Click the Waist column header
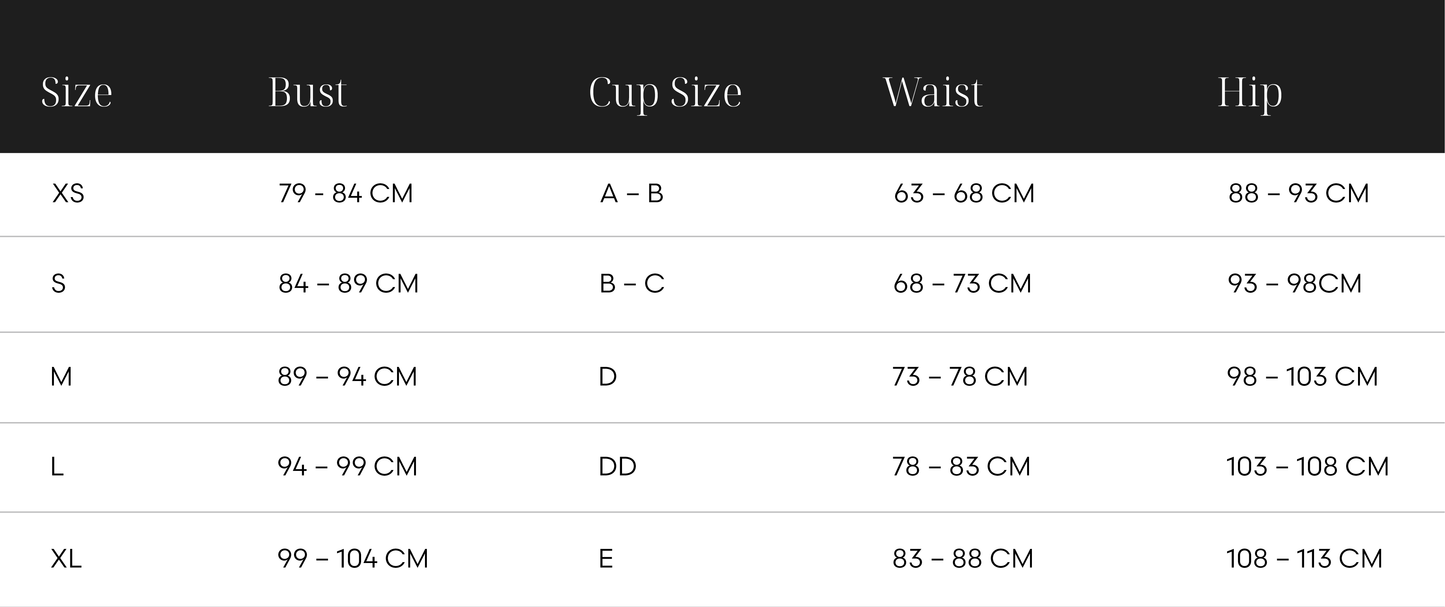The width and height of the screenshot is (1445, 607). [933, 93]
